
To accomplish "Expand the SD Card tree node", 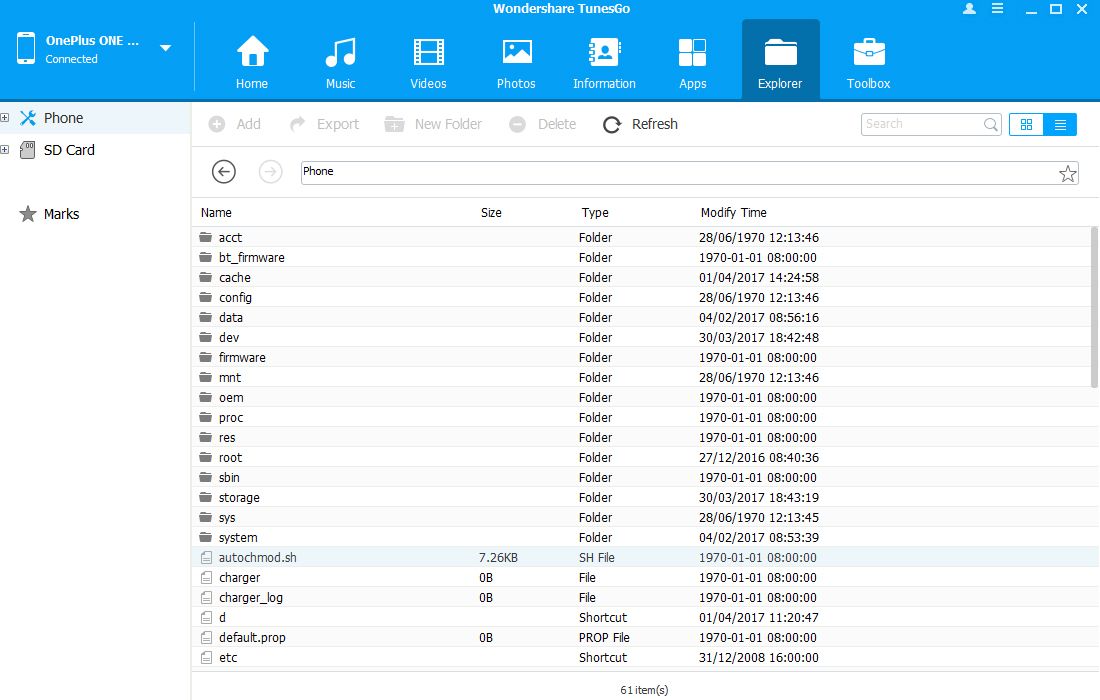I will click(5, 150).
